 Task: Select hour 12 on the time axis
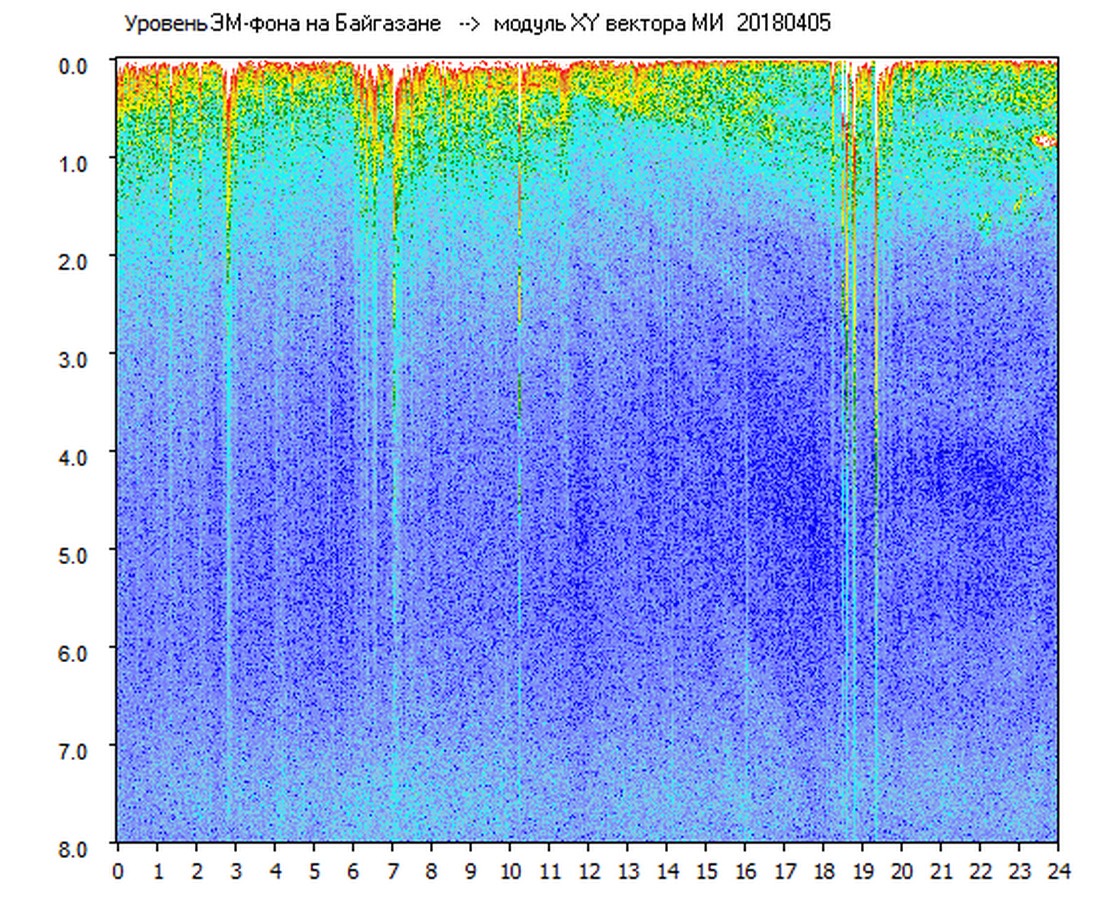(x=588, y=872)
